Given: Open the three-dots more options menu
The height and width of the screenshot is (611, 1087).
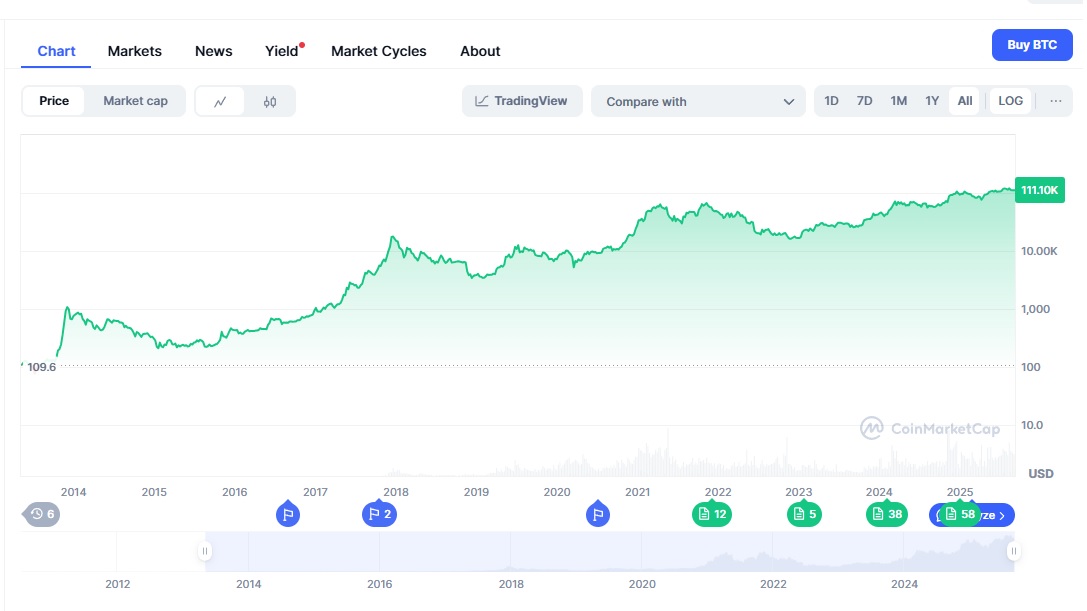Looking at the screenshot, I should point(1055,101).
